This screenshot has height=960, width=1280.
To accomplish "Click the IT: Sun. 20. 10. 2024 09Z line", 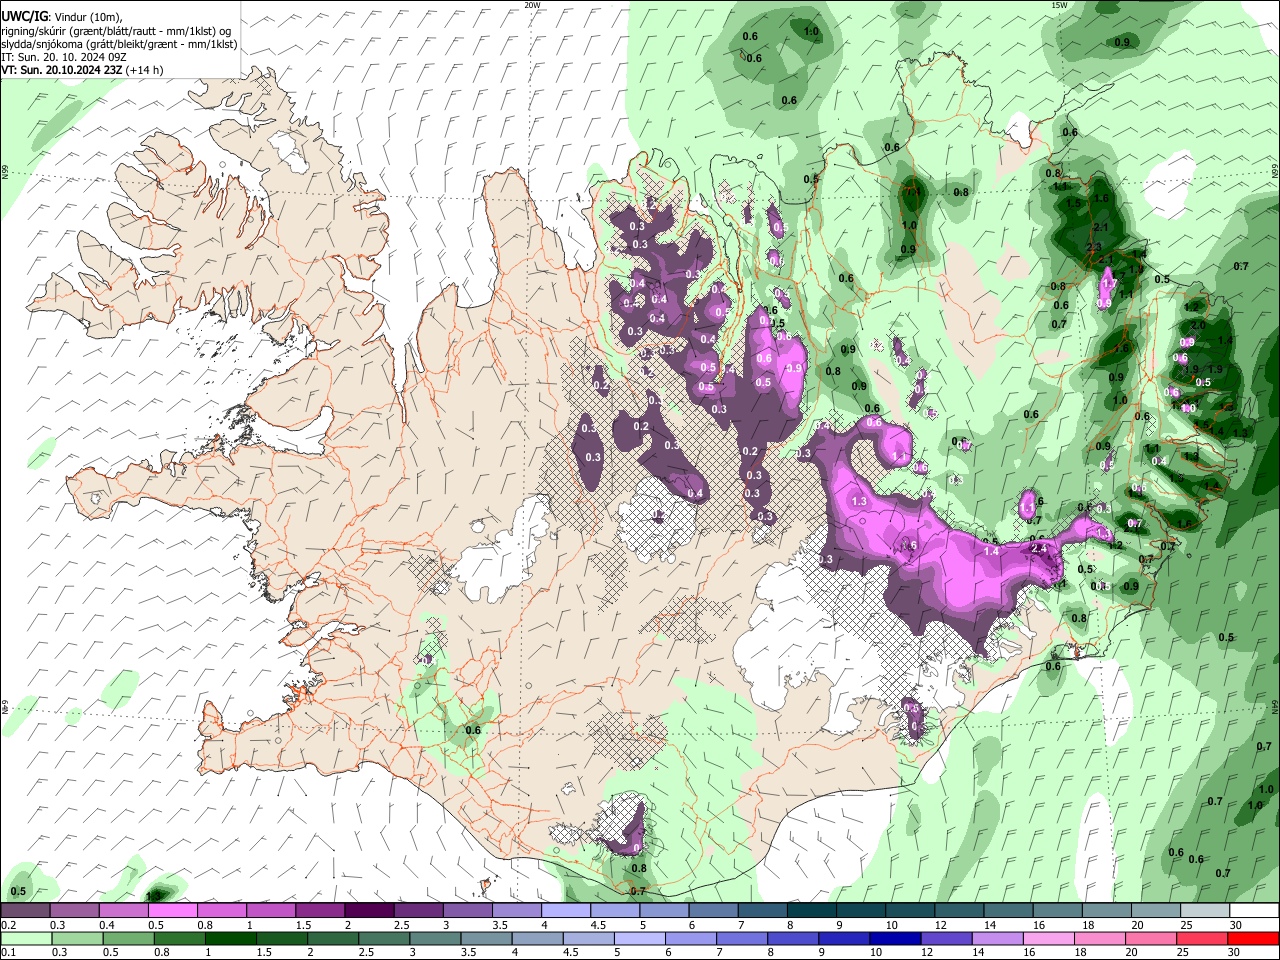I will click(x=64, y=57).
